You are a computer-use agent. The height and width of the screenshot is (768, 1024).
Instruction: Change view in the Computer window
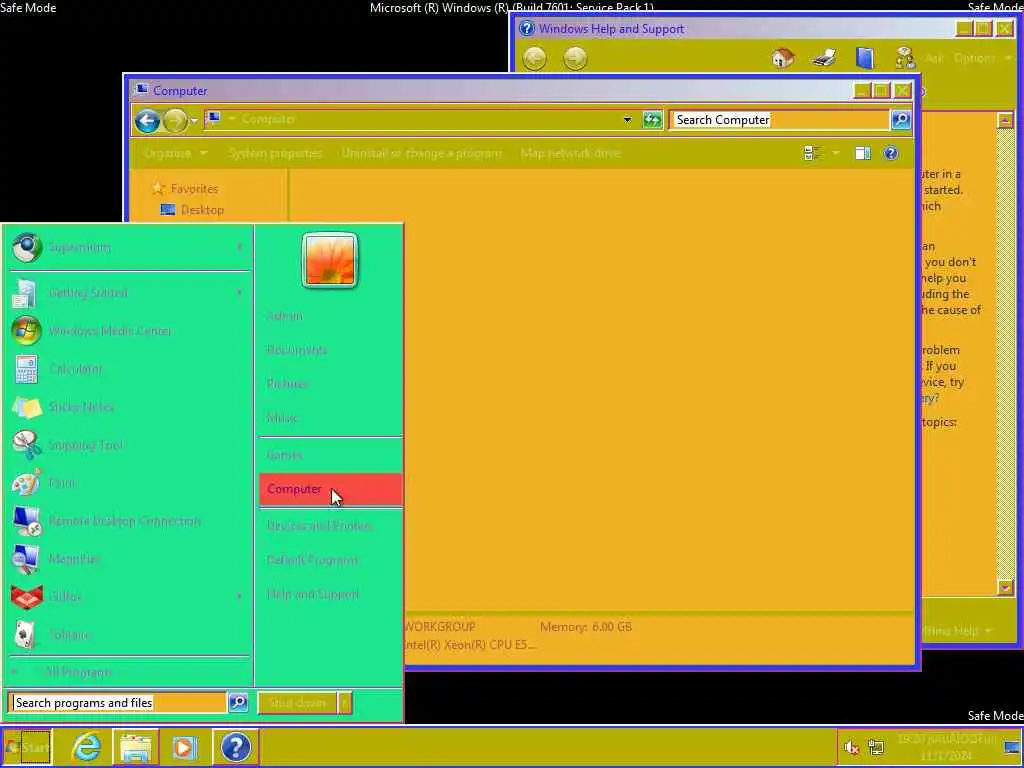click(x=812, y=153)
